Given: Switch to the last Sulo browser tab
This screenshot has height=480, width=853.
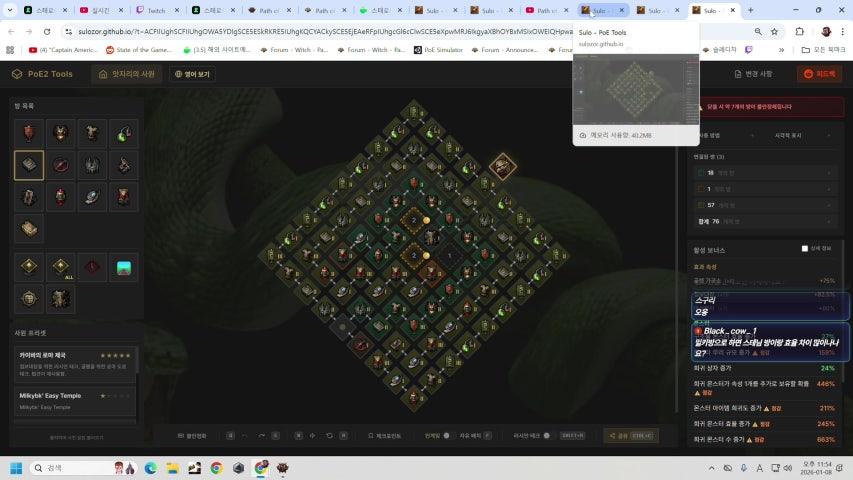Looking at the screenshot, I should coord(712,10).
